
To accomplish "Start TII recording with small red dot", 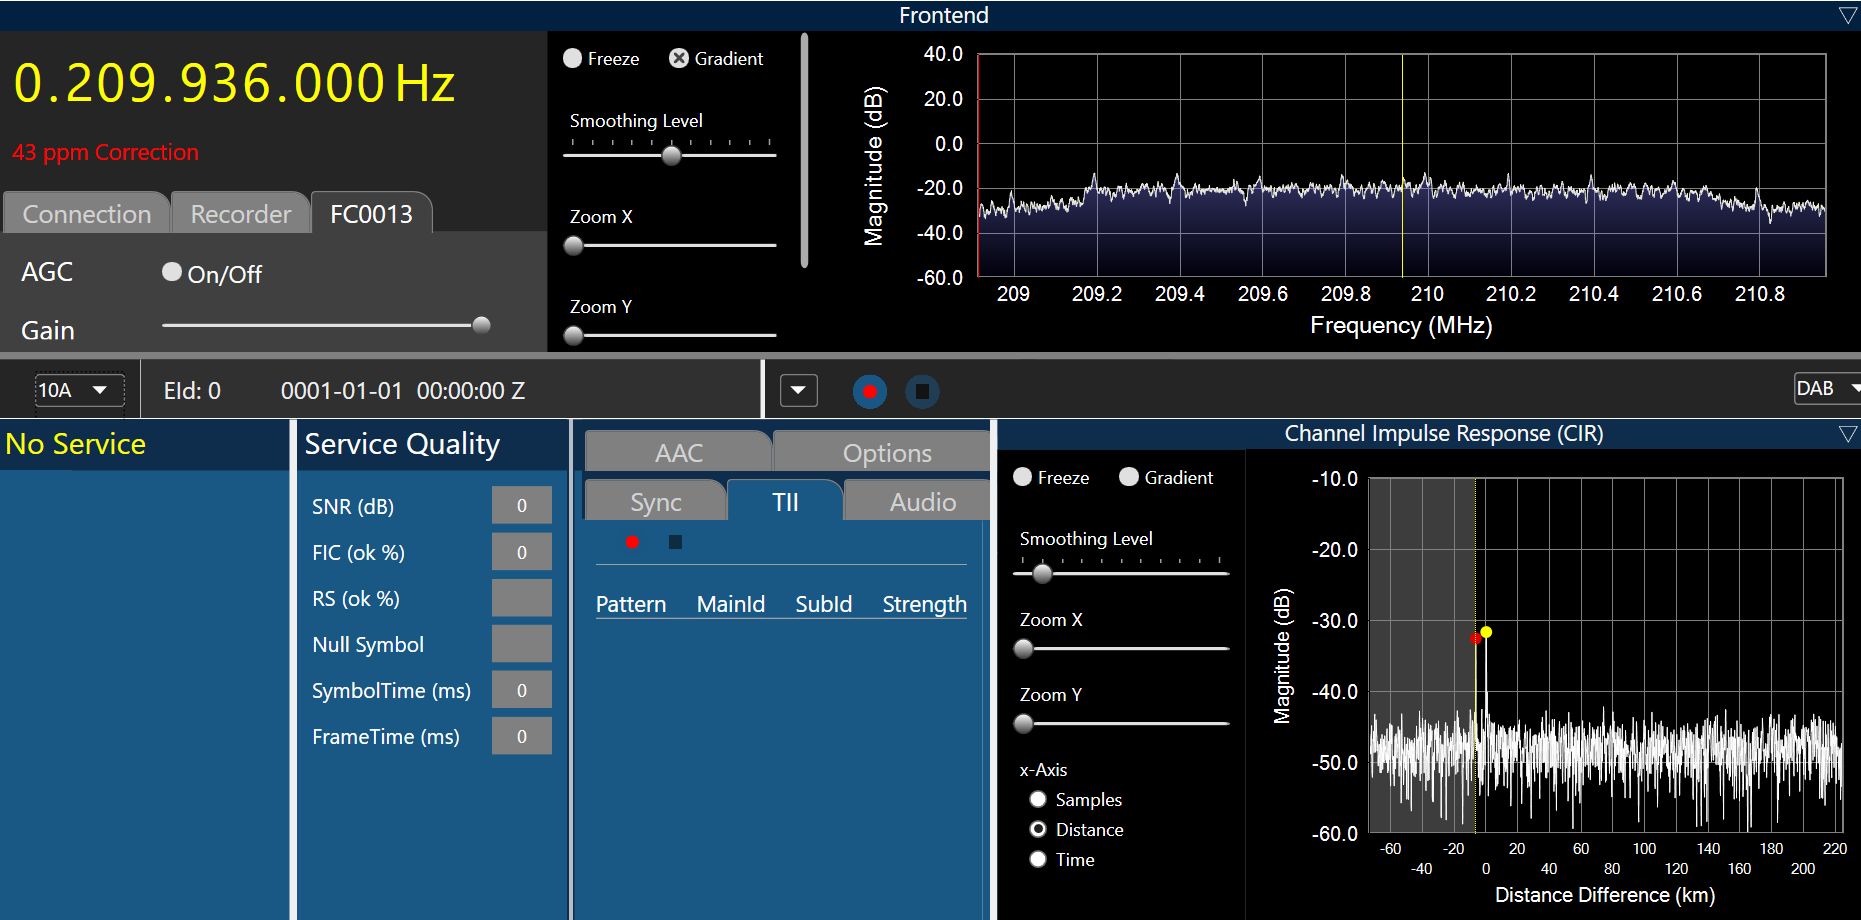I will [x=632, y=542].
